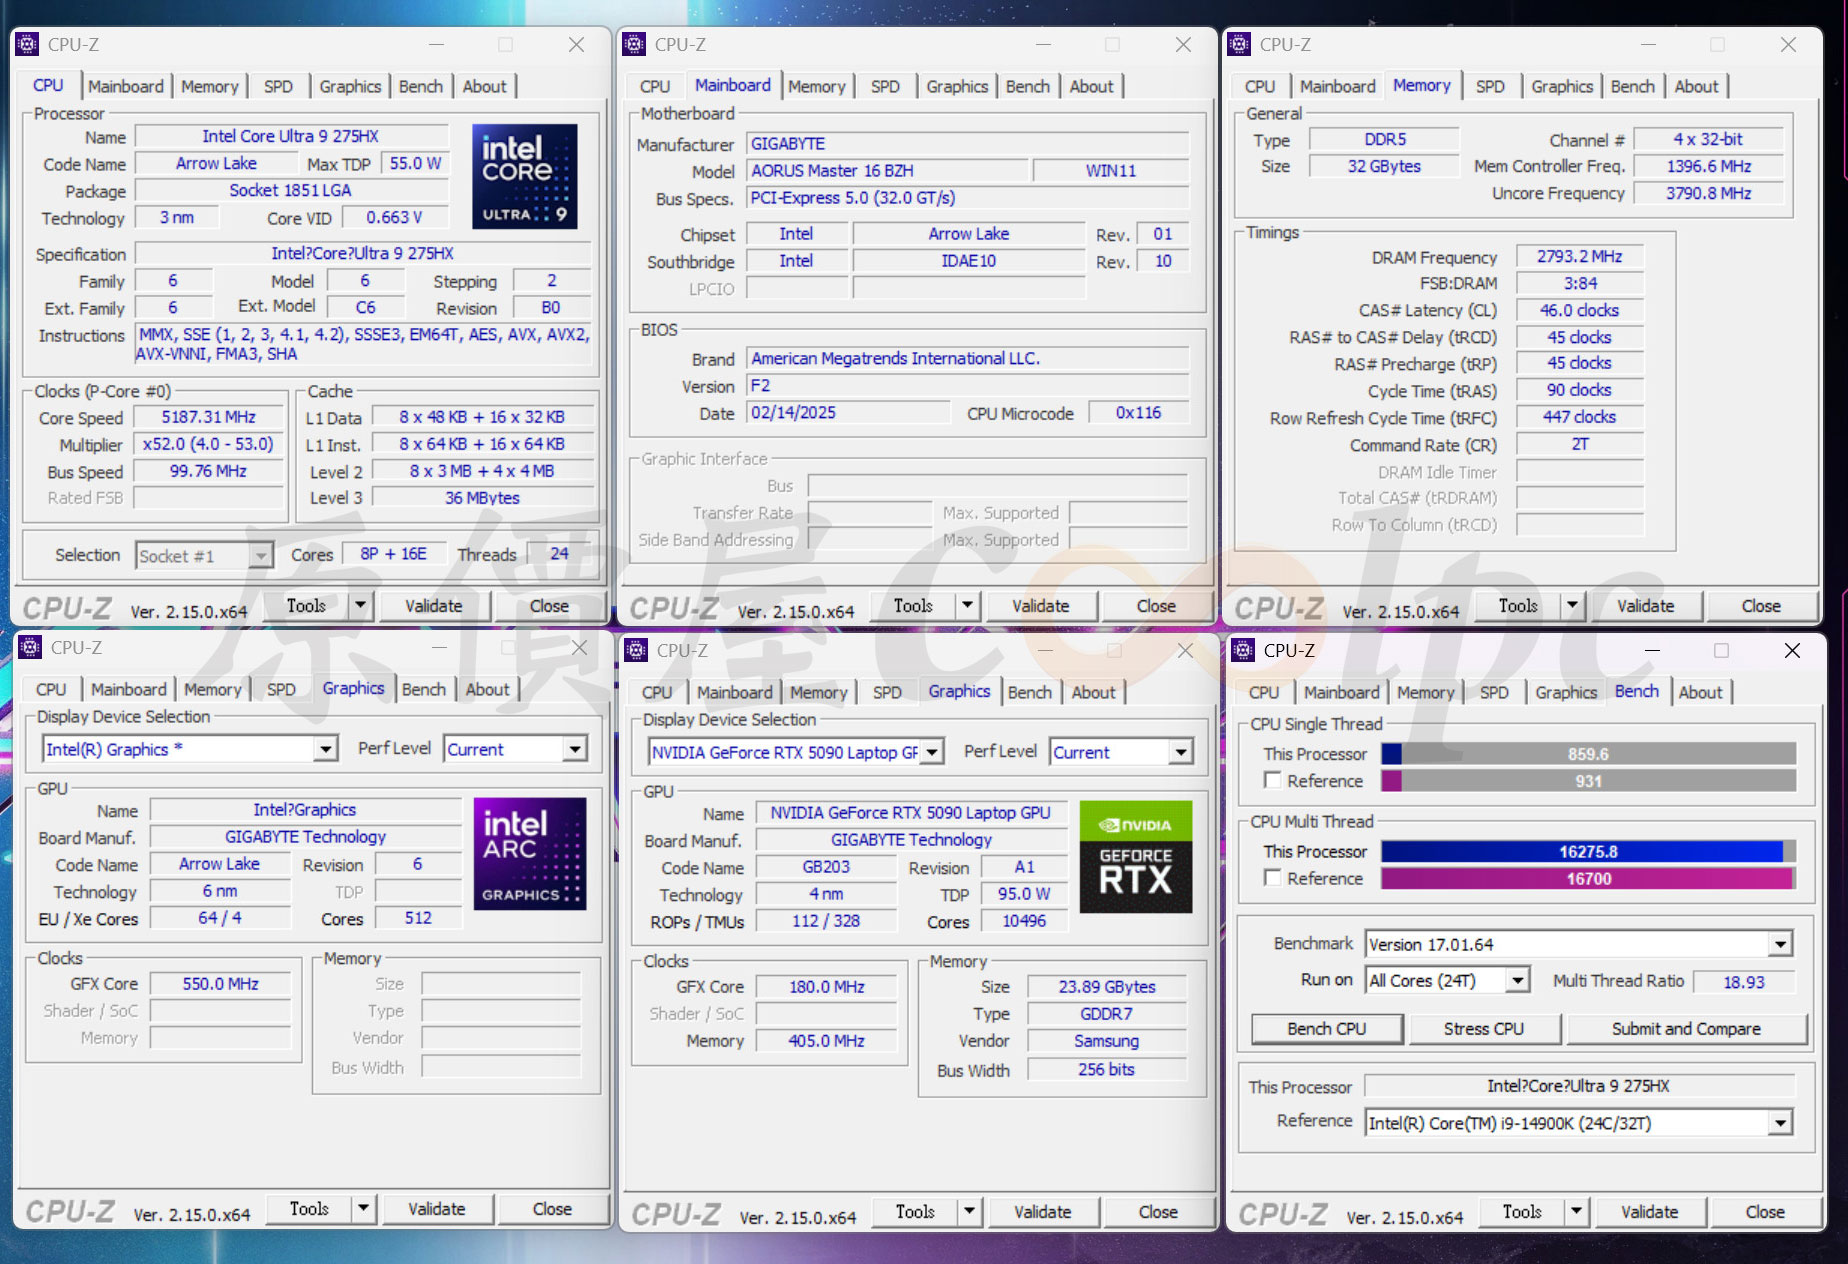
Task: Click the GDDR7 memory type value
Action: pos(1106,1014)
